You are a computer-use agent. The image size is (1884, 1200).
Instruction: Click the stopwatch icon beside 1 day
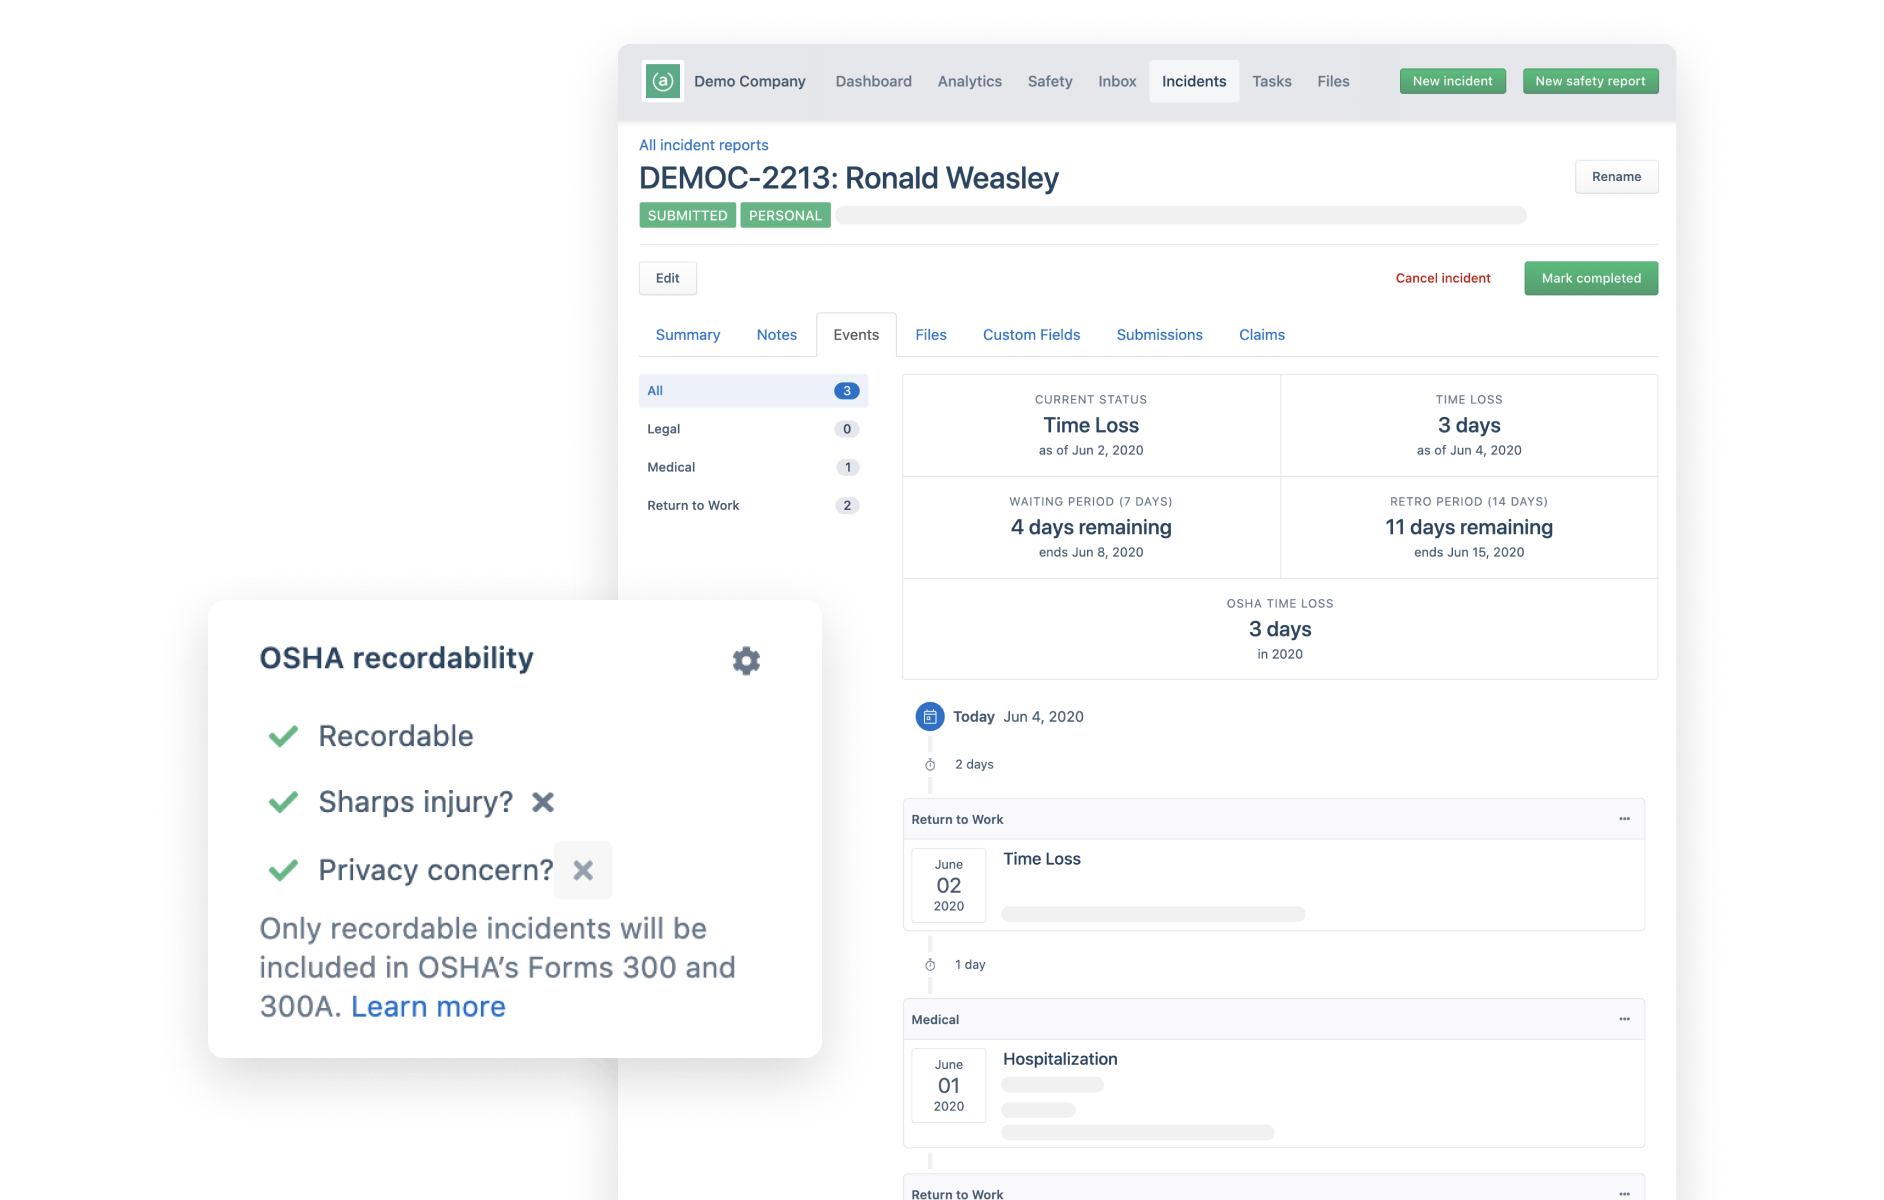(x=930, y=964)
